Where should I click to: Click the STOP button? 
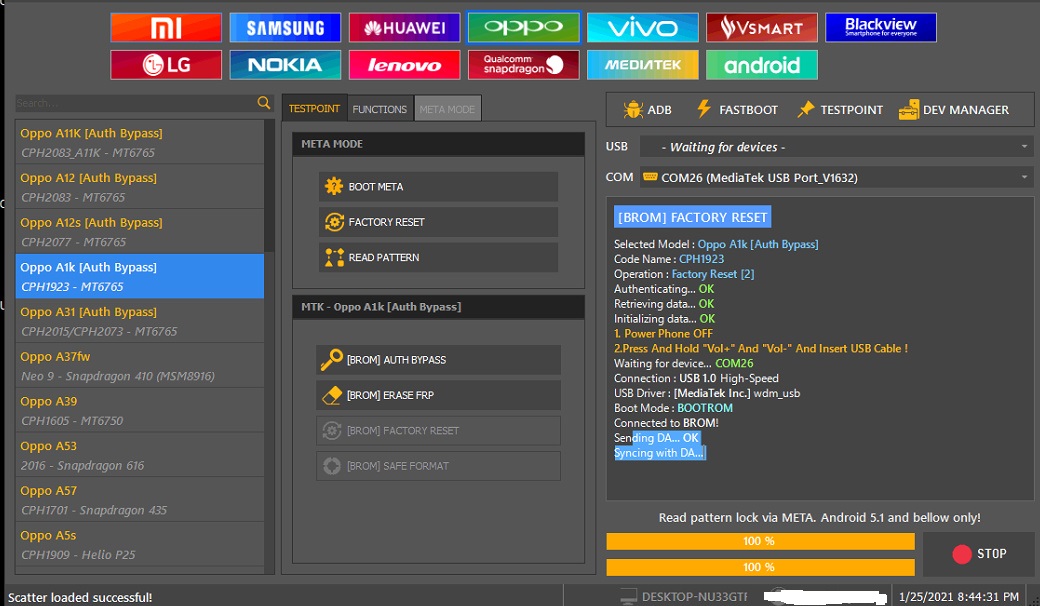[x=978, y=554]
